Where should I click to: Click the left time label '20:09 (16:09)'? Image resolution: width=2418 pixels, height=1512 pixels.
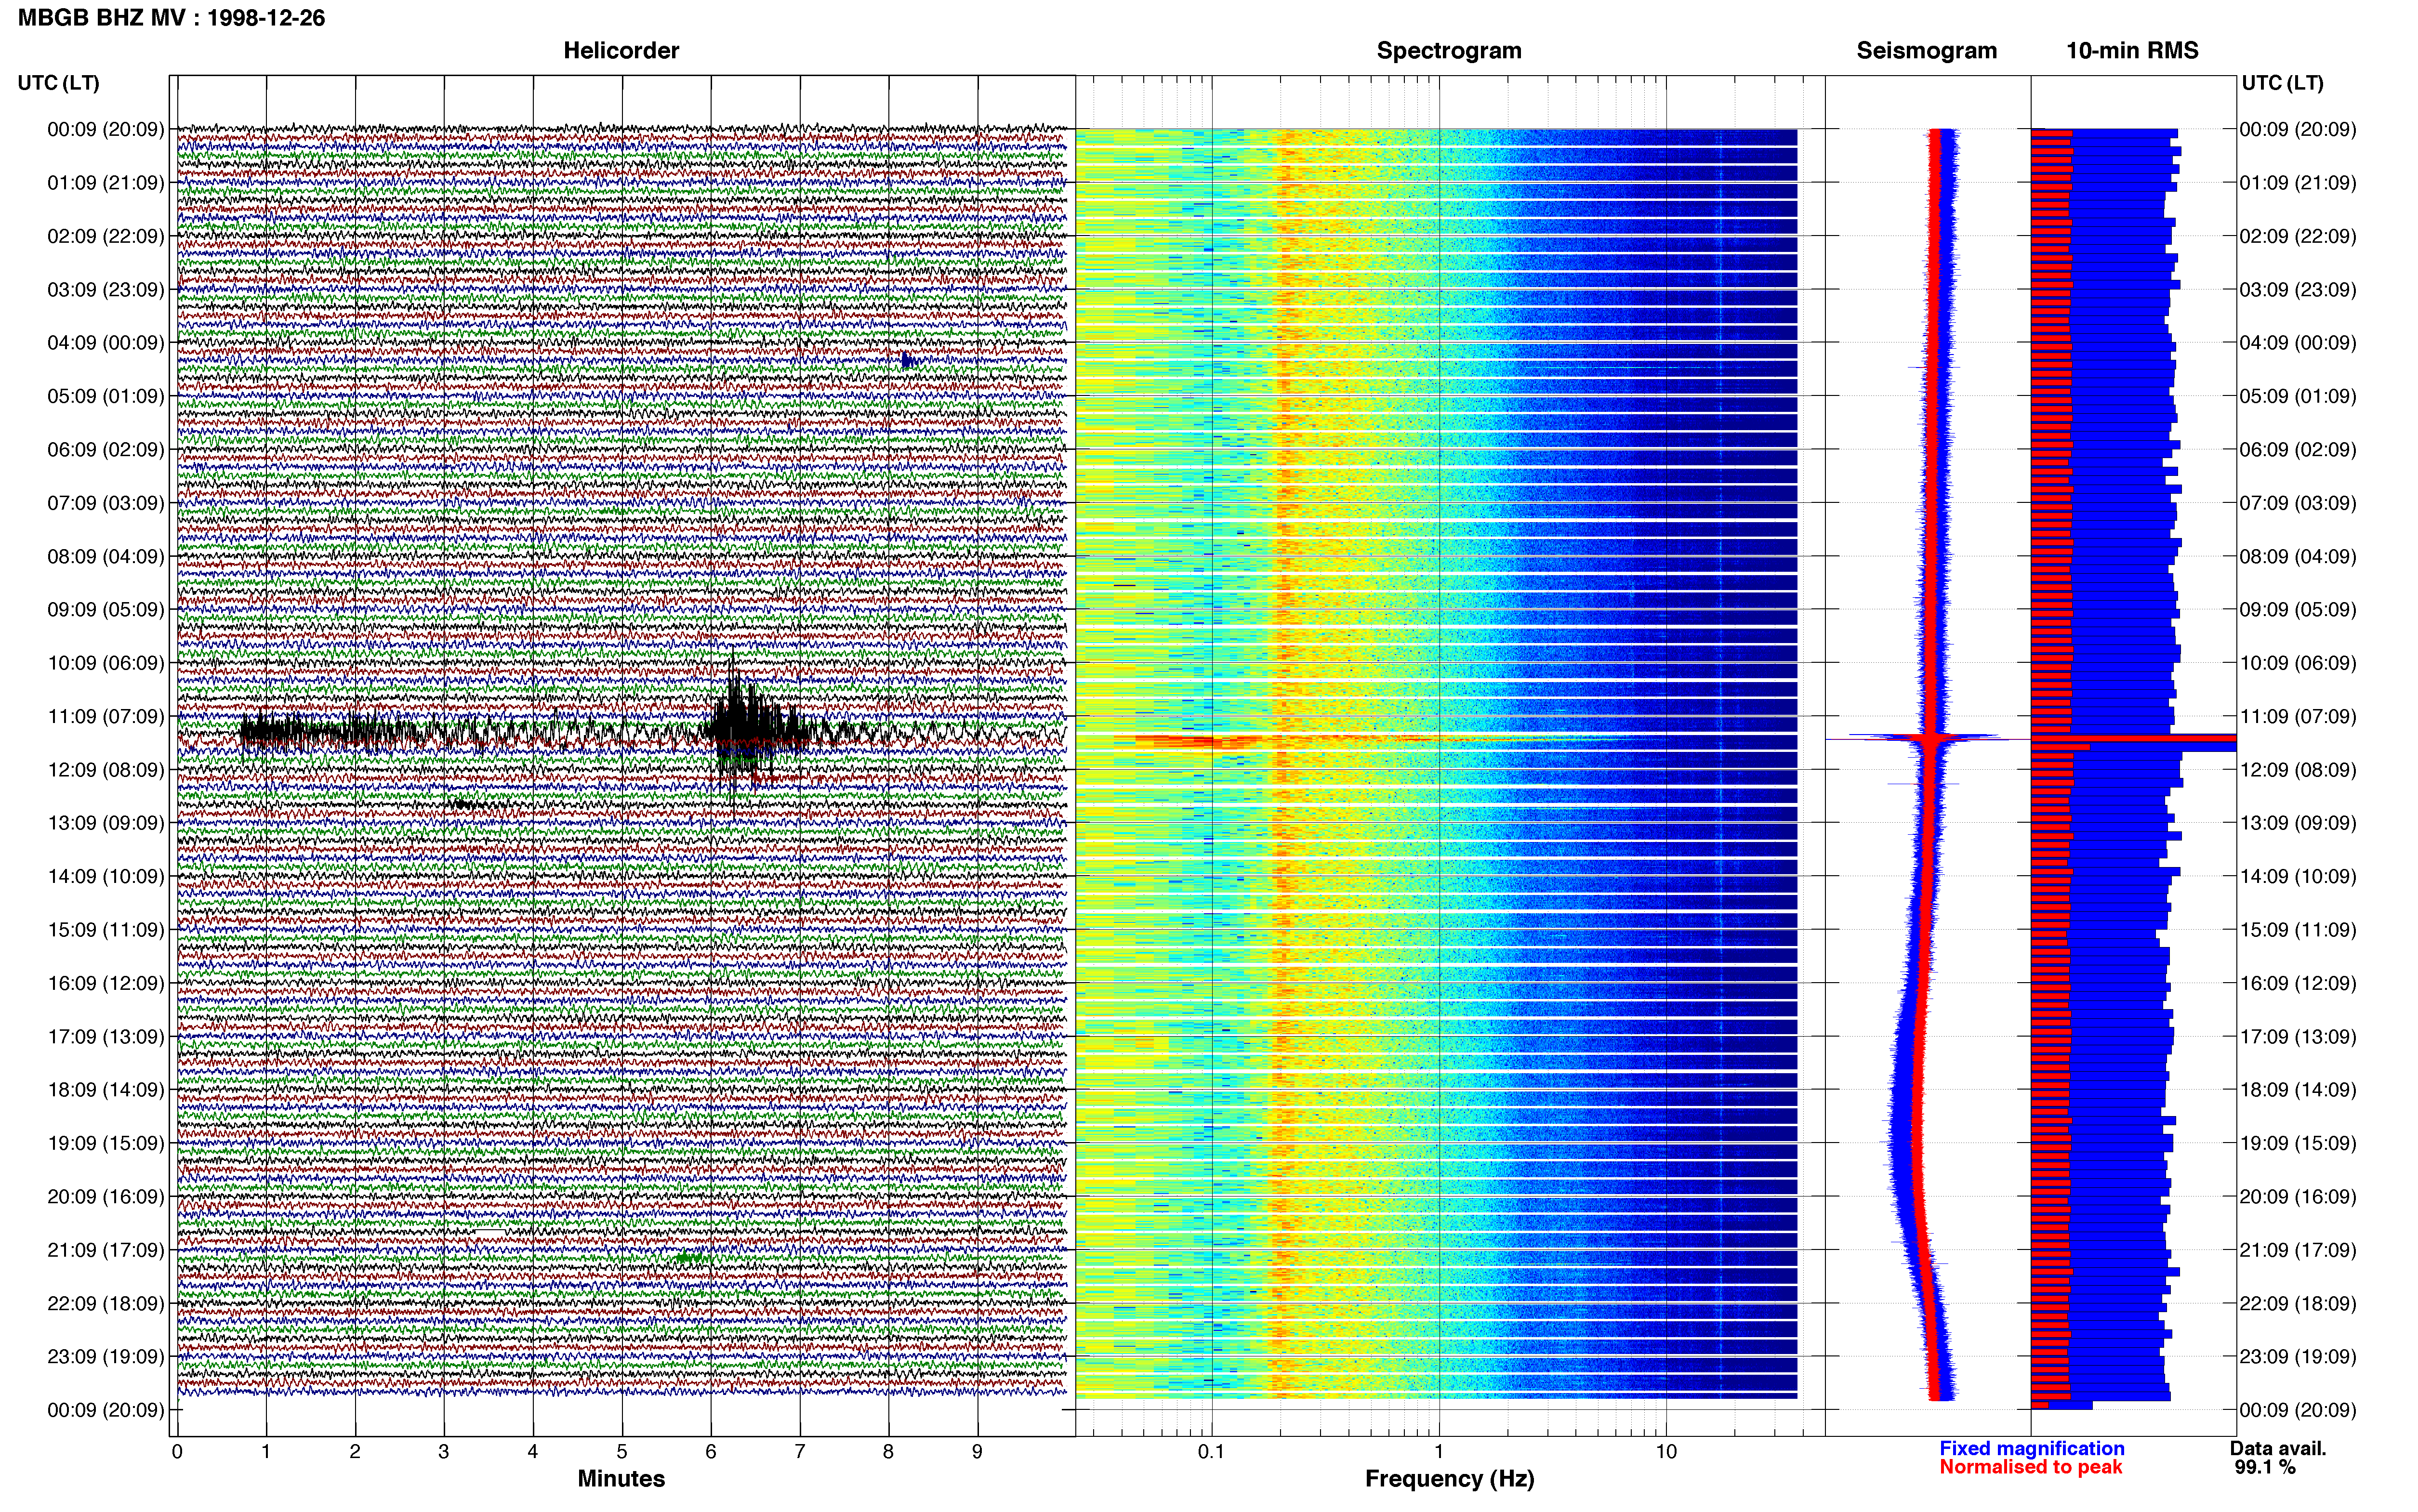point(106,1197)
